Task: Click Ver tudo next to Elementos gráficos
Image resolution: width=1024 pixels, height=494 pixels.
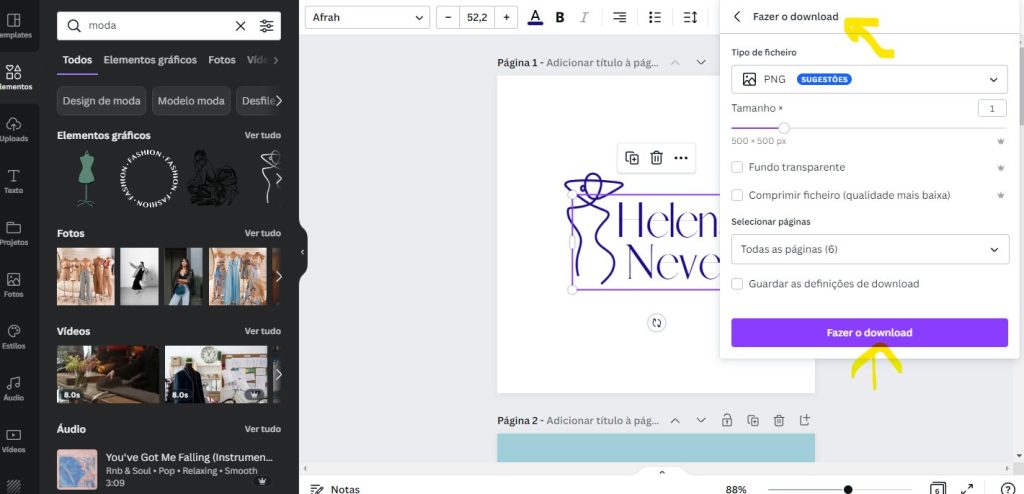Action: [263, 135]
